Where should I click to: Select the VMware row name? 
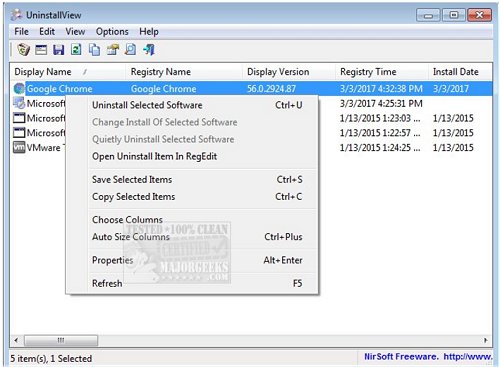[x=45, y=147]
